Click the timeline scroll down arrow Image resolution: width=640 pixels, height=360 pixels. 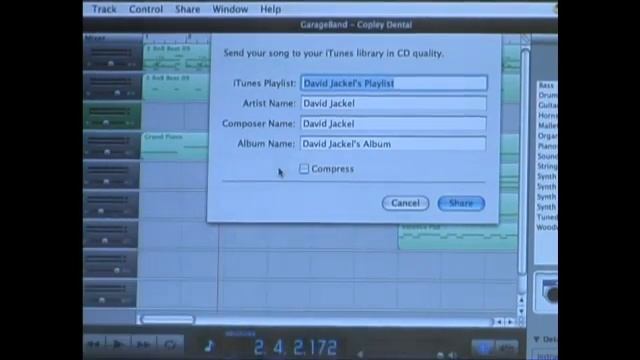click(x=521, y=311)
